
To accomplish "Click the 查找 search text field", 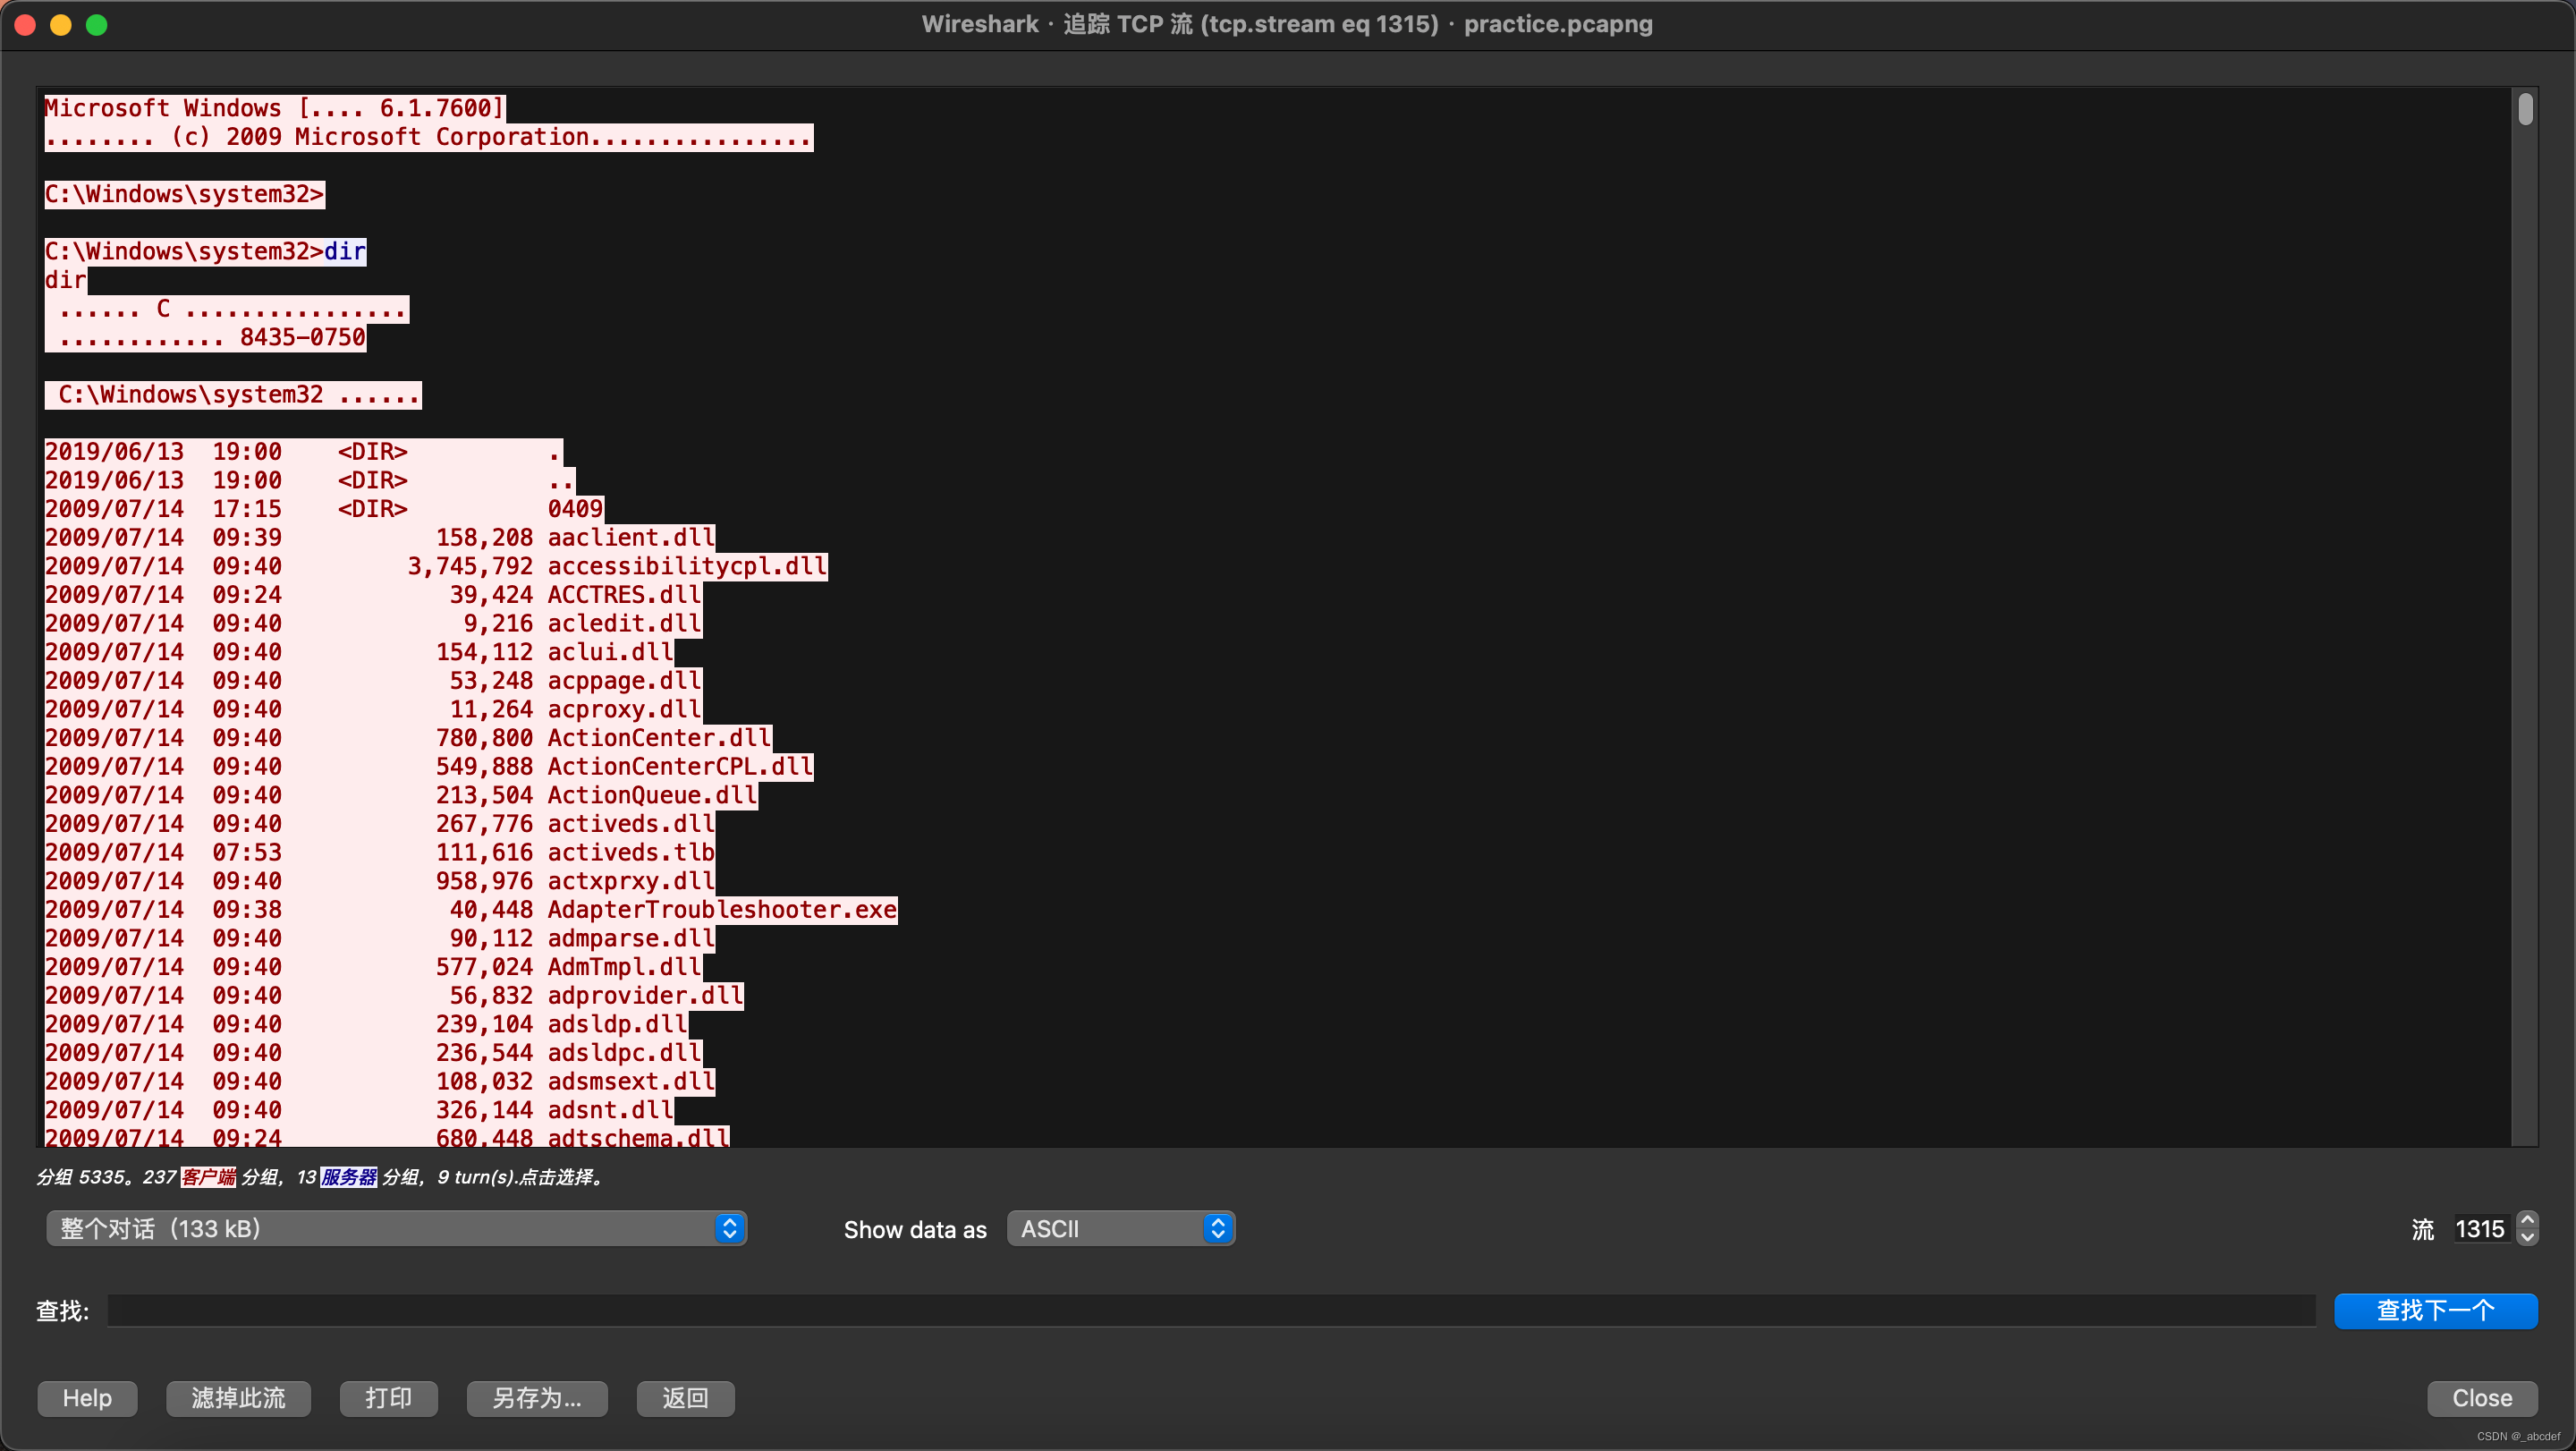I will pos(1210,1310).
